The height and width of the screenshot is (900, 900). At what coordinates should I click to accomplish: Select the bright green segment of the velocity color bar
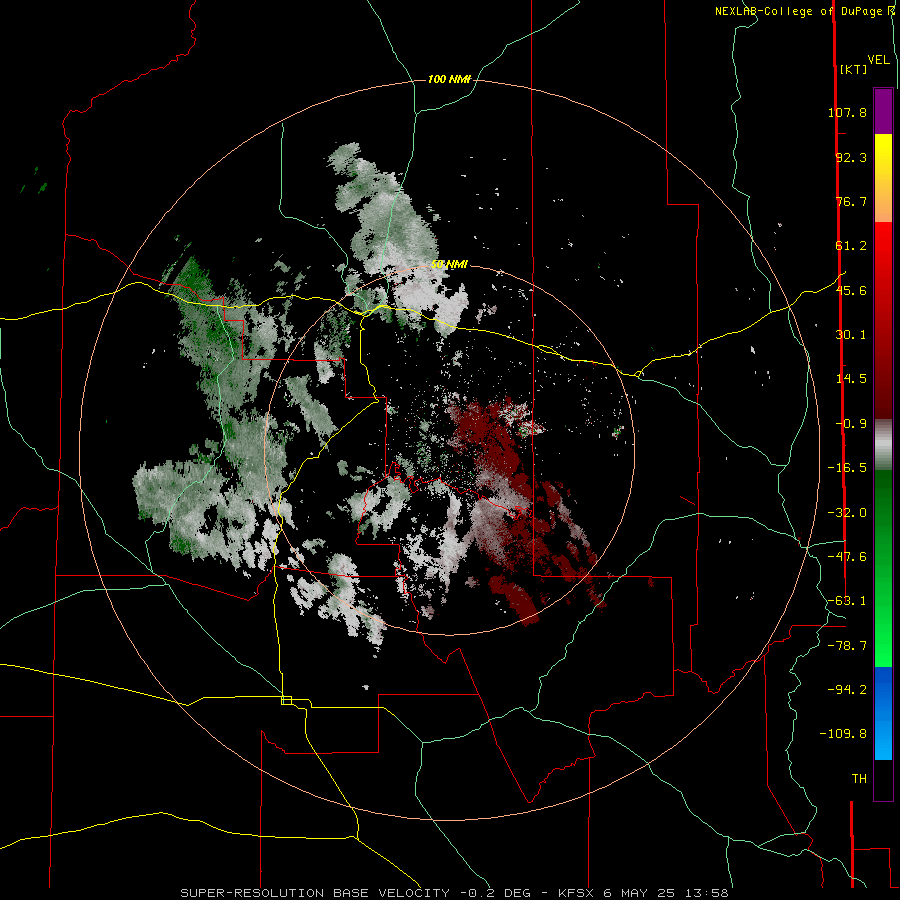coord(883,568)
